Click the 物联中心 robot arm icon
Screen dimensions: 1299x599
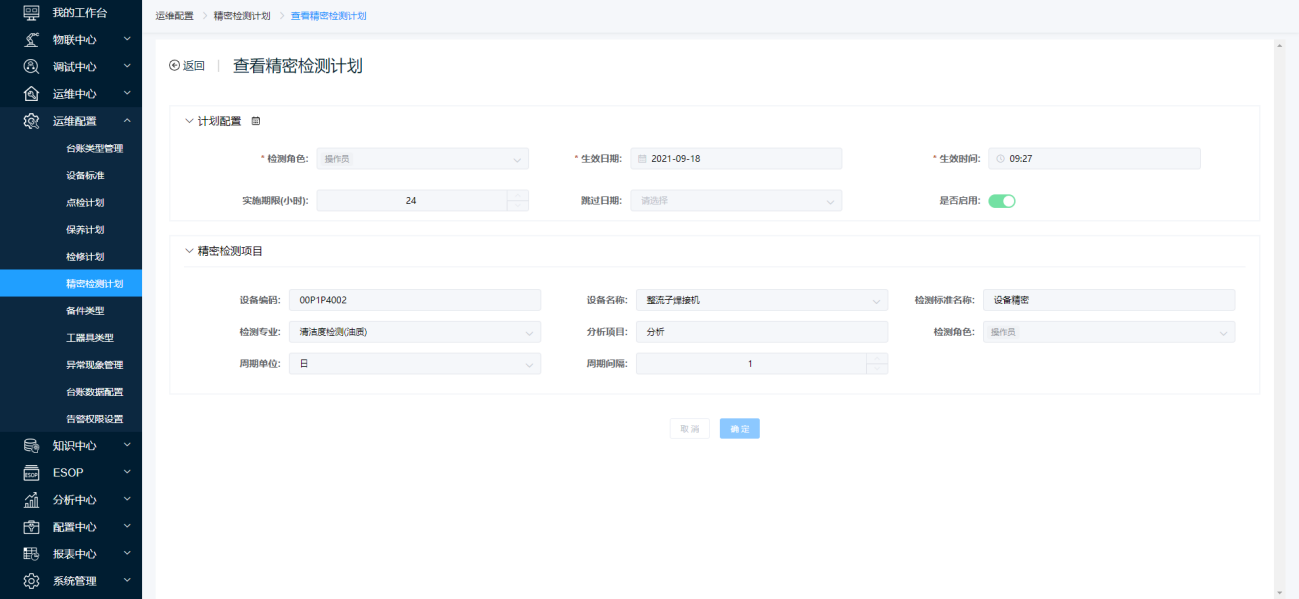[31, 39]
